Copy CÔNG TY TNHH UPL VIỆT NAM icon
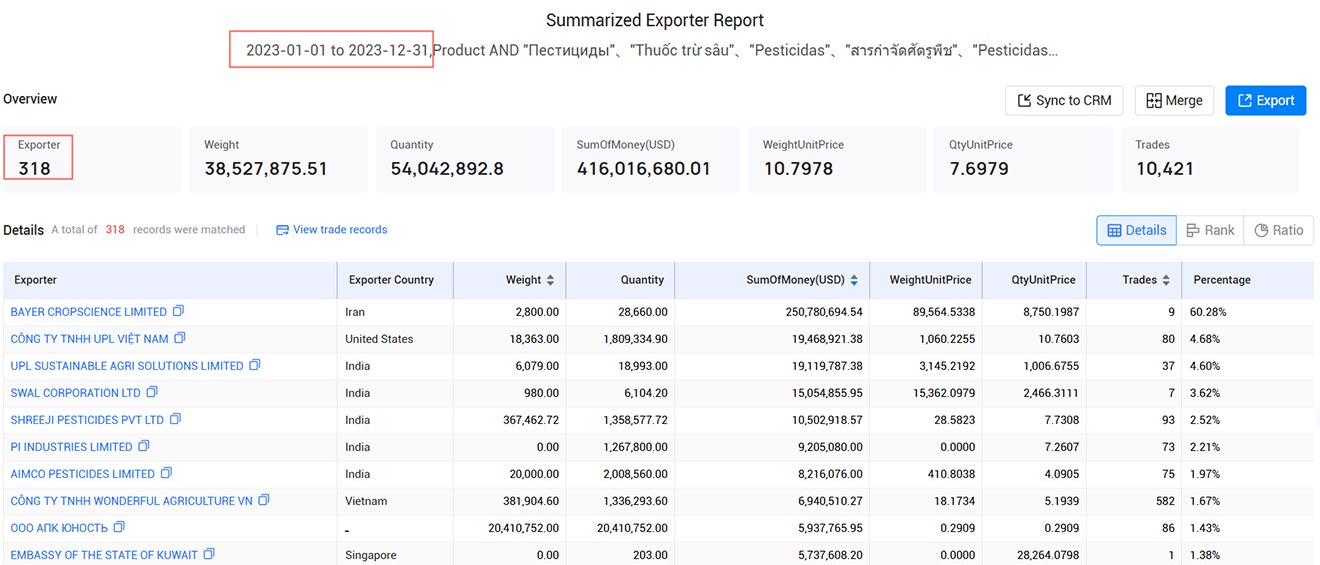 [180, 338]
